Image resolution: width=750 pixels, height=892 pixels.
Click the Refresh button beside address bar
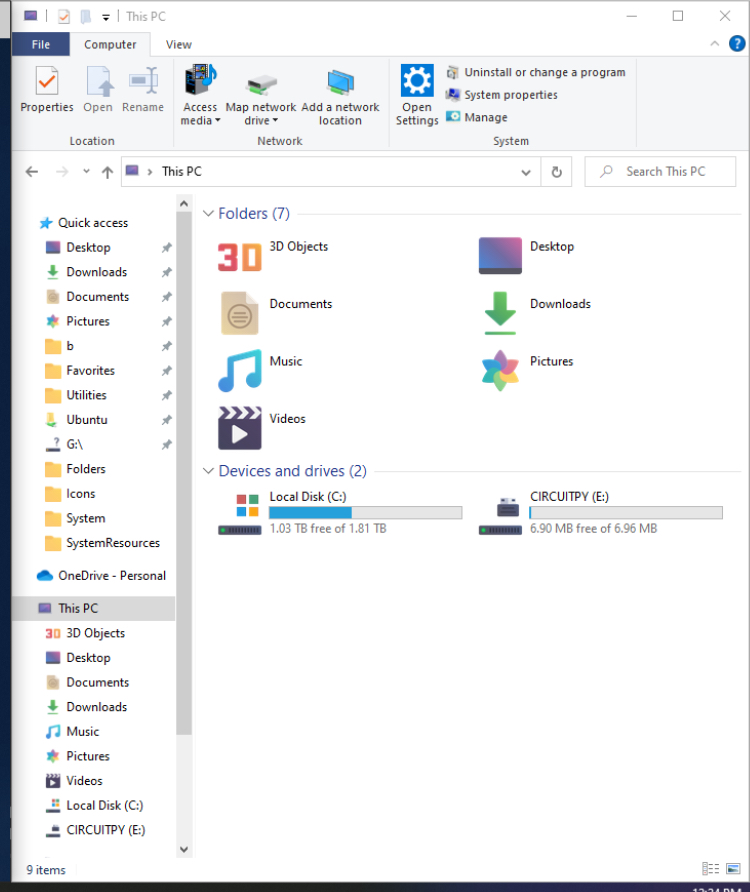(557, 172)
